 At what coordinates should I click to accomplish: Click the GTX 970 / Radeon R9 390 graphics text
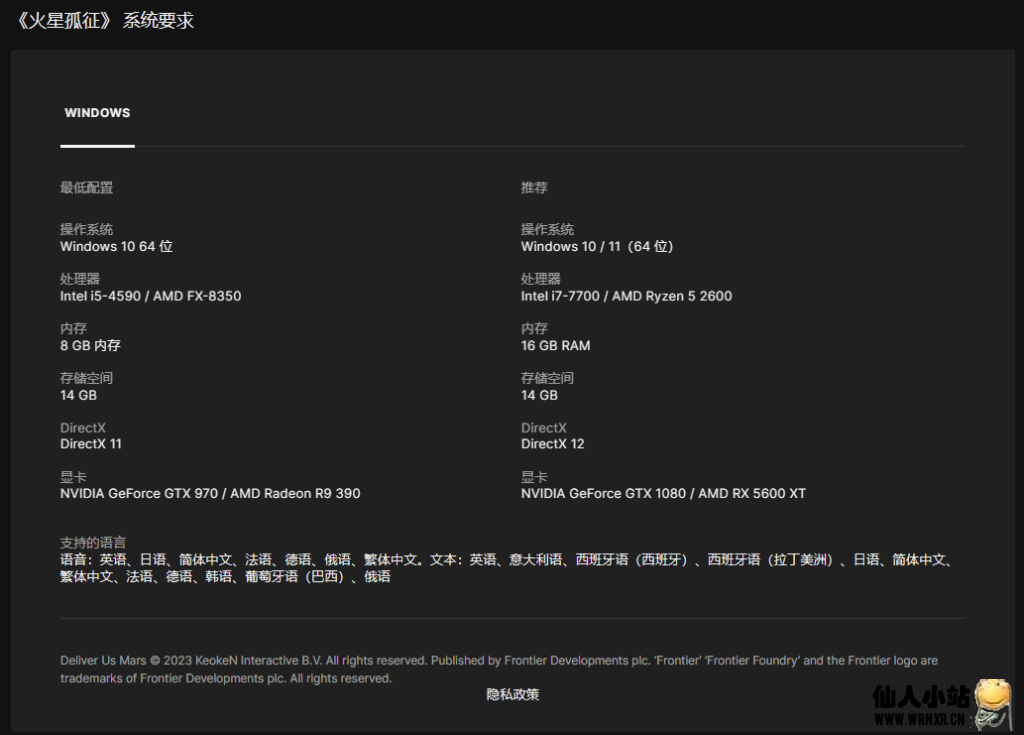210,493
